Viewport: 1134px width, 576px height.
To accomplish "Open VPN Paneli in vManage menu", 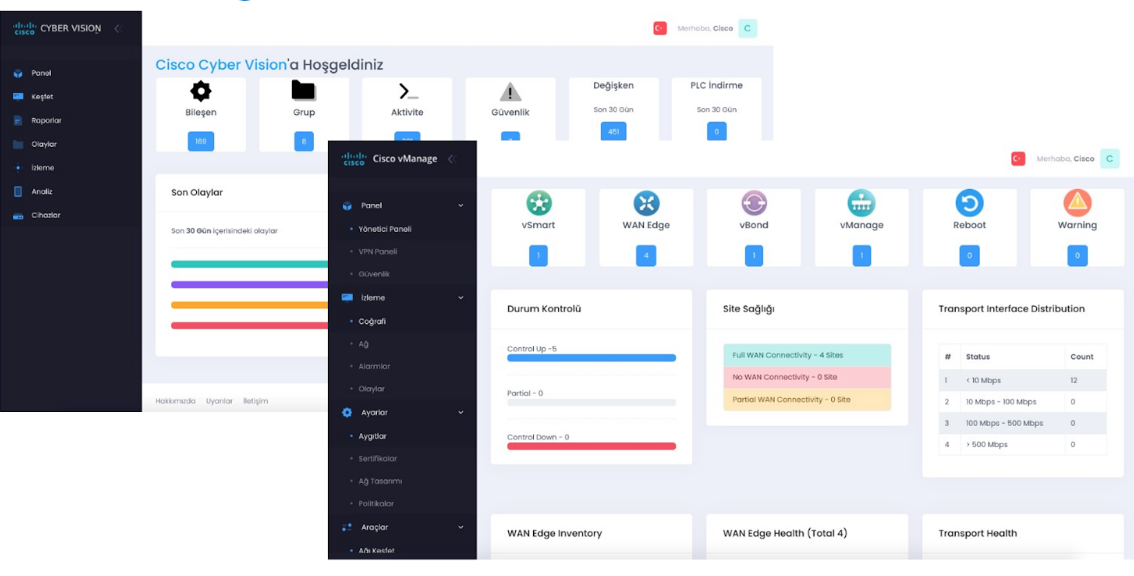I will (378, 251).
